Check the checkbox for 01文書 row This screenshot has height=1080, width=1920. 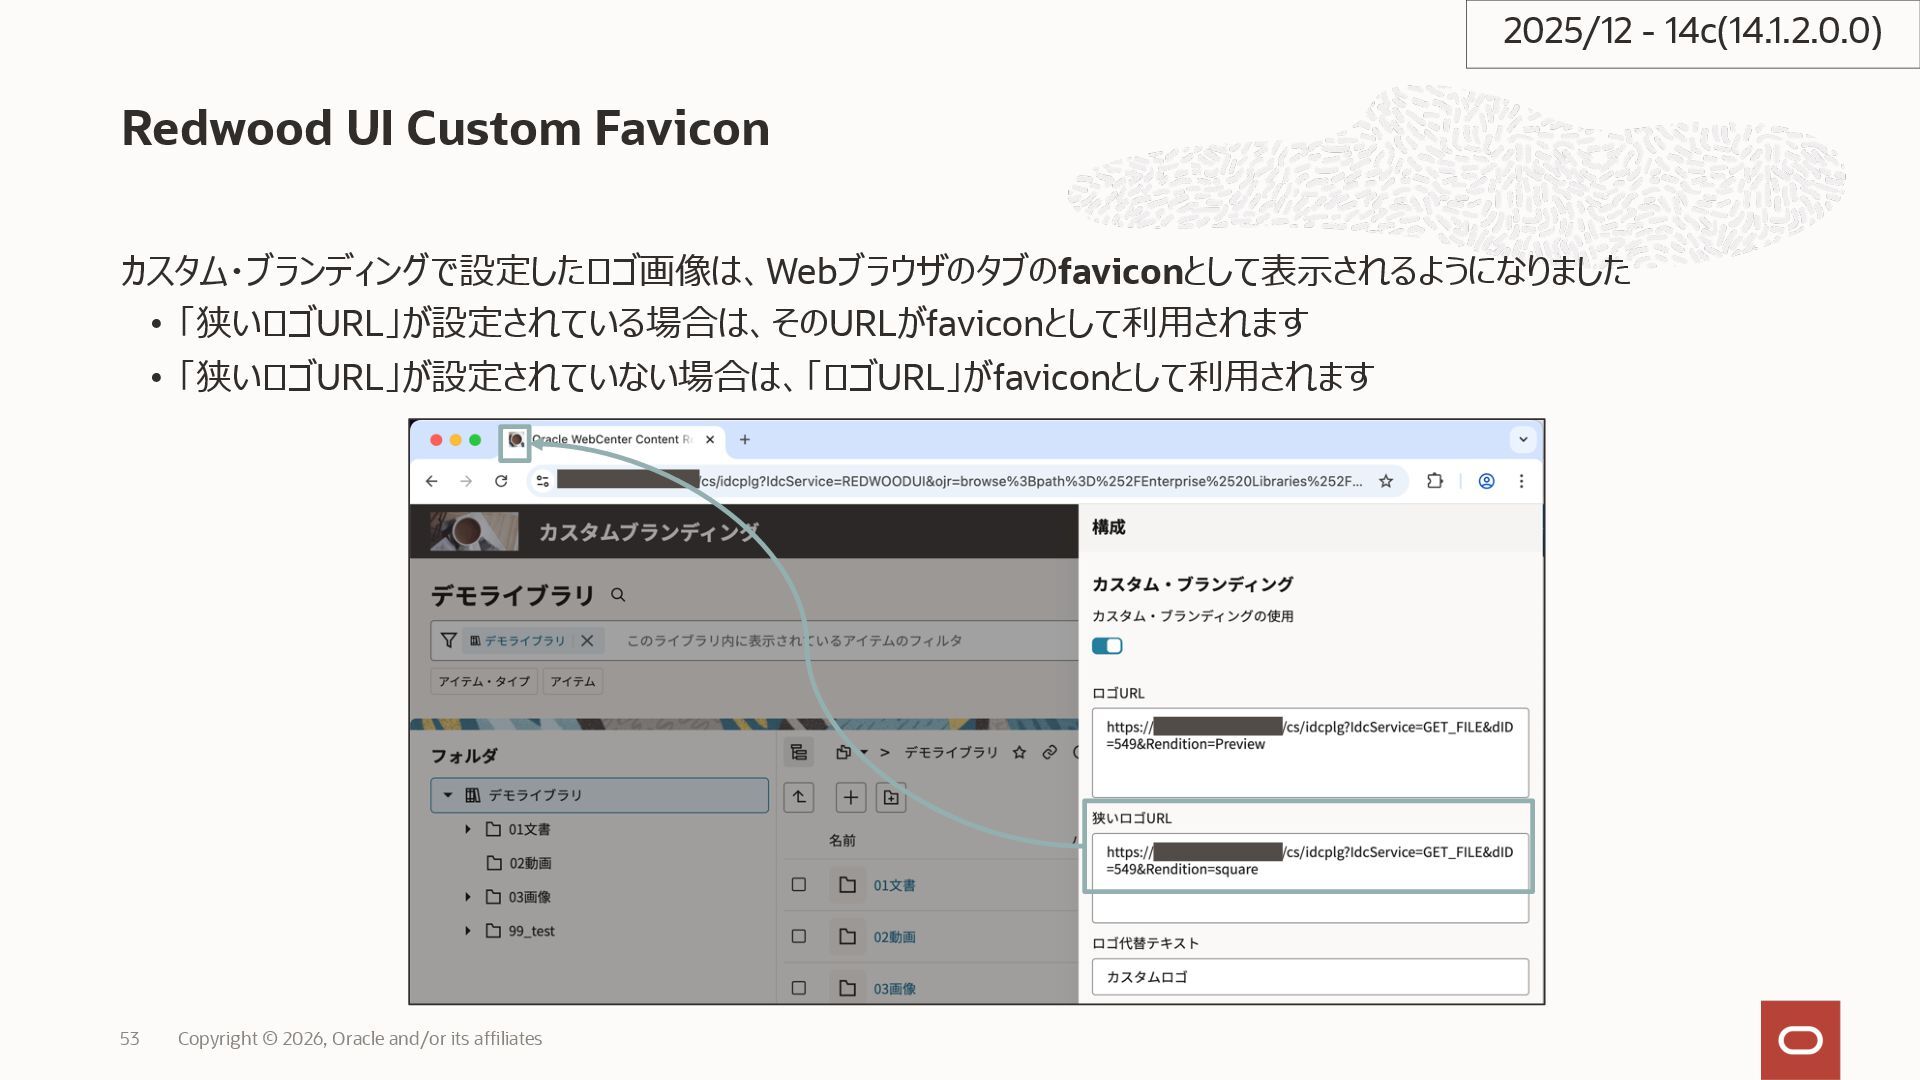point(798,884)
